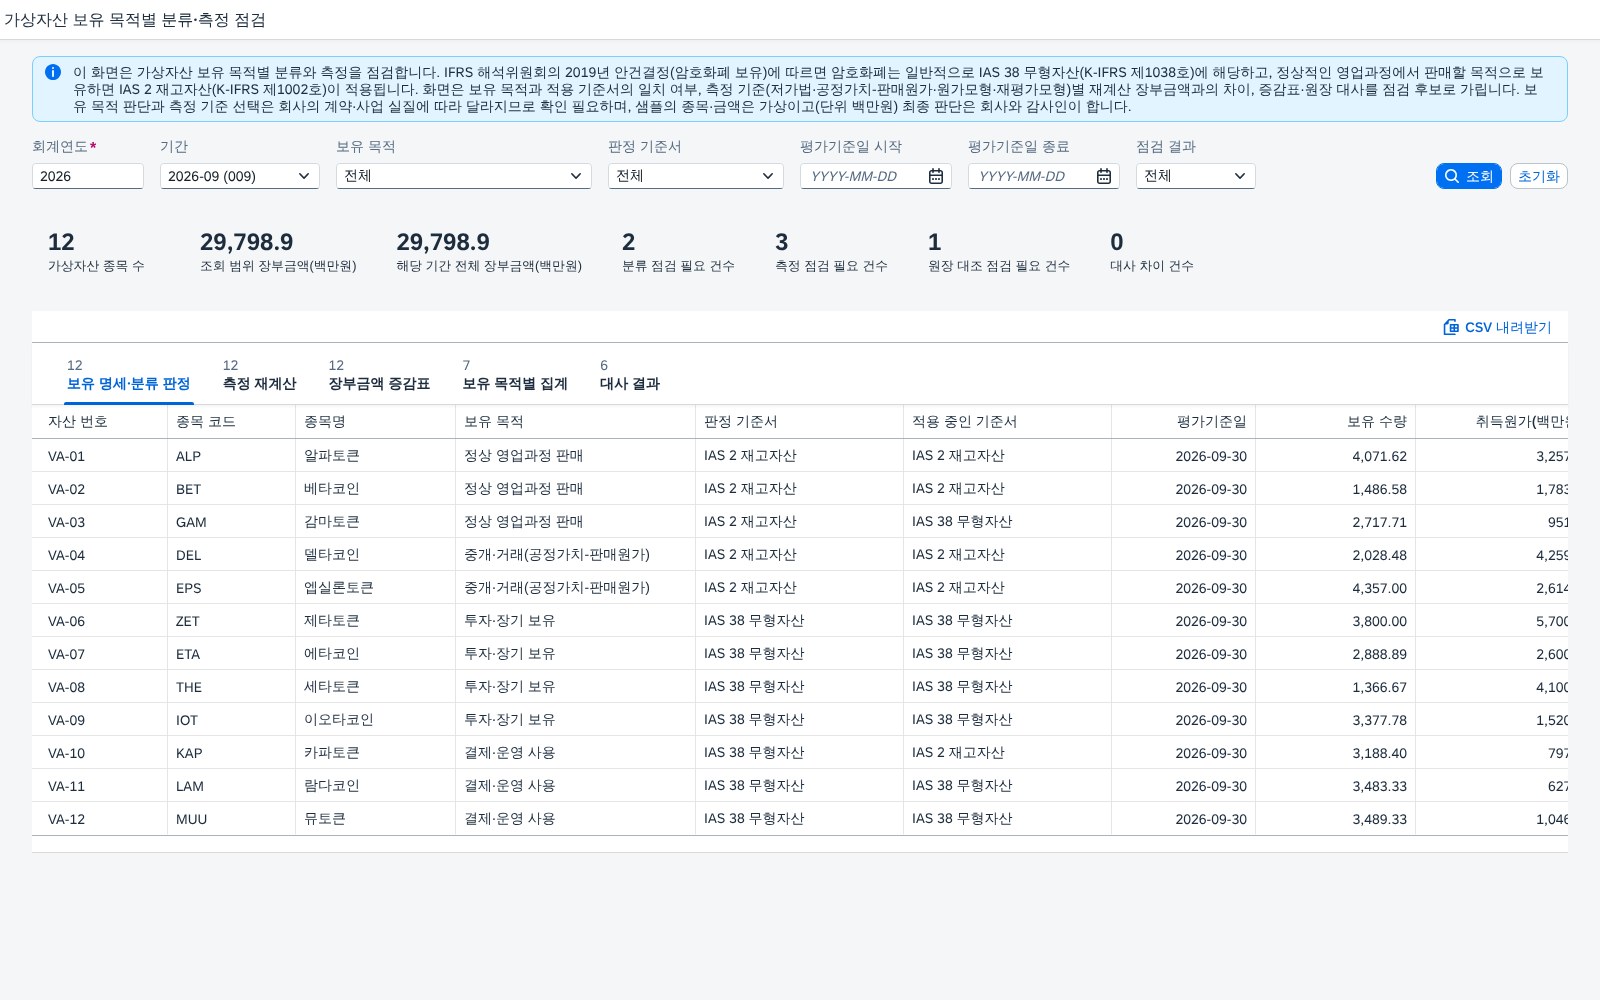Click the 자산 번호 column header

(100, 422)
